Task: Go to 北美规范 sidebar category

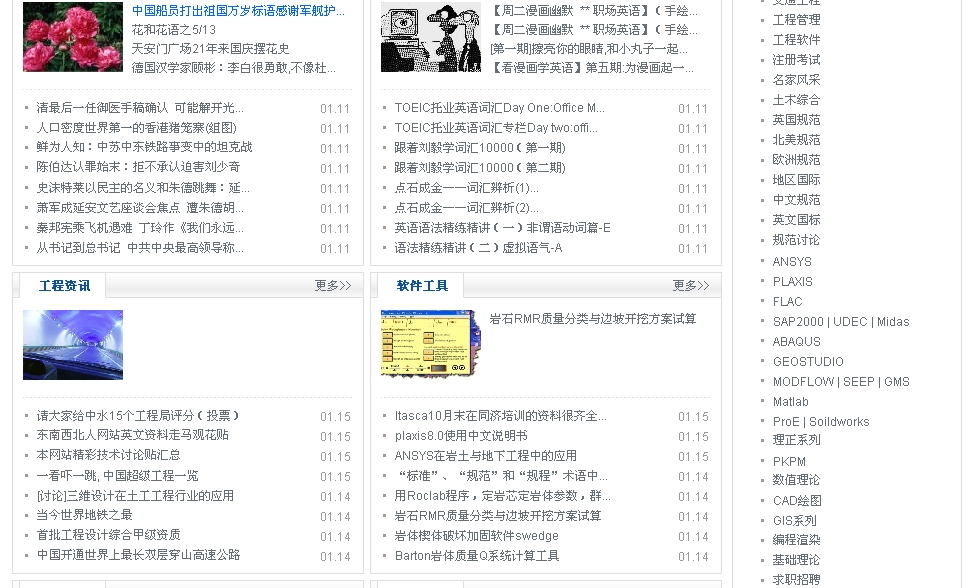Action: [796, 140]
